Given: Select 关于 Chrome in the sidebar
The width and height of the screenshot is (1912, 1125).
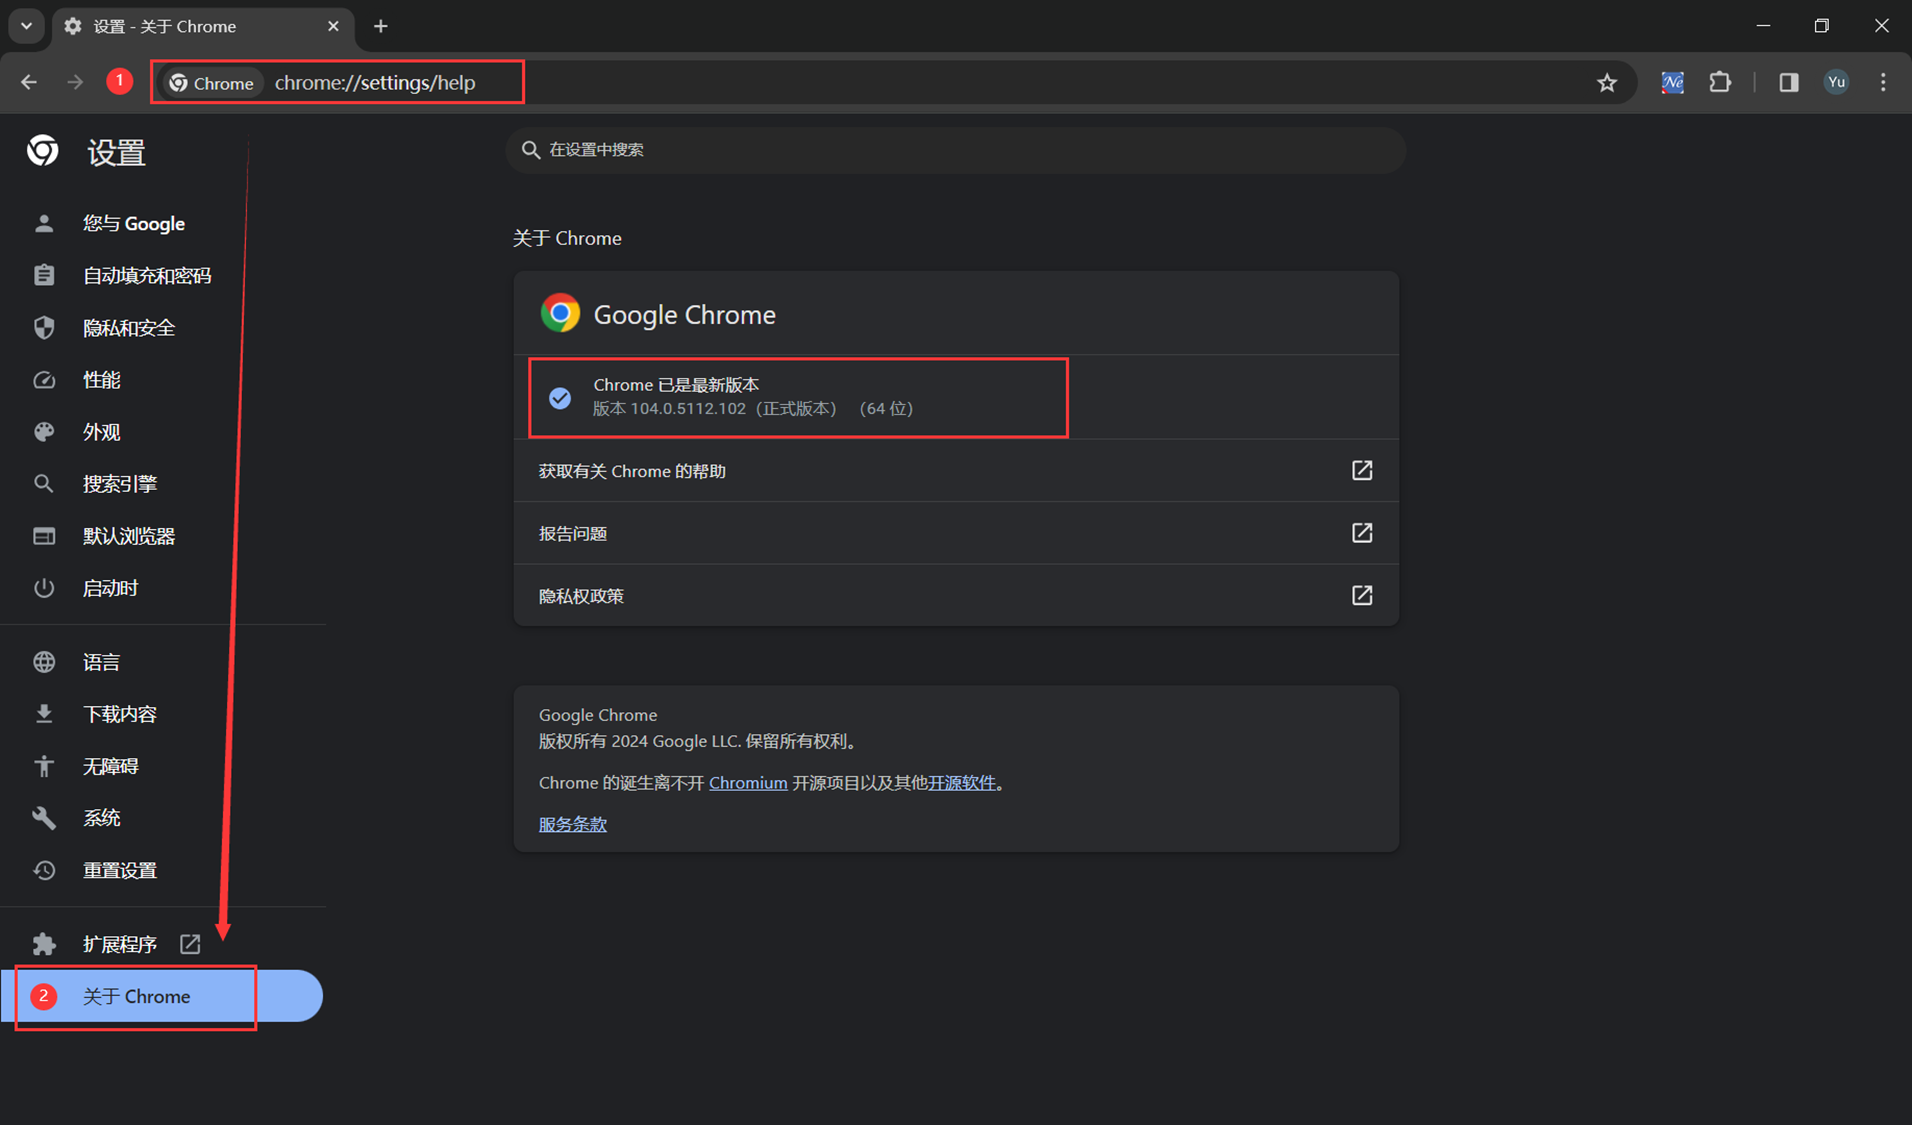Looking at the screenshot, I should click(x=161, y=996).
